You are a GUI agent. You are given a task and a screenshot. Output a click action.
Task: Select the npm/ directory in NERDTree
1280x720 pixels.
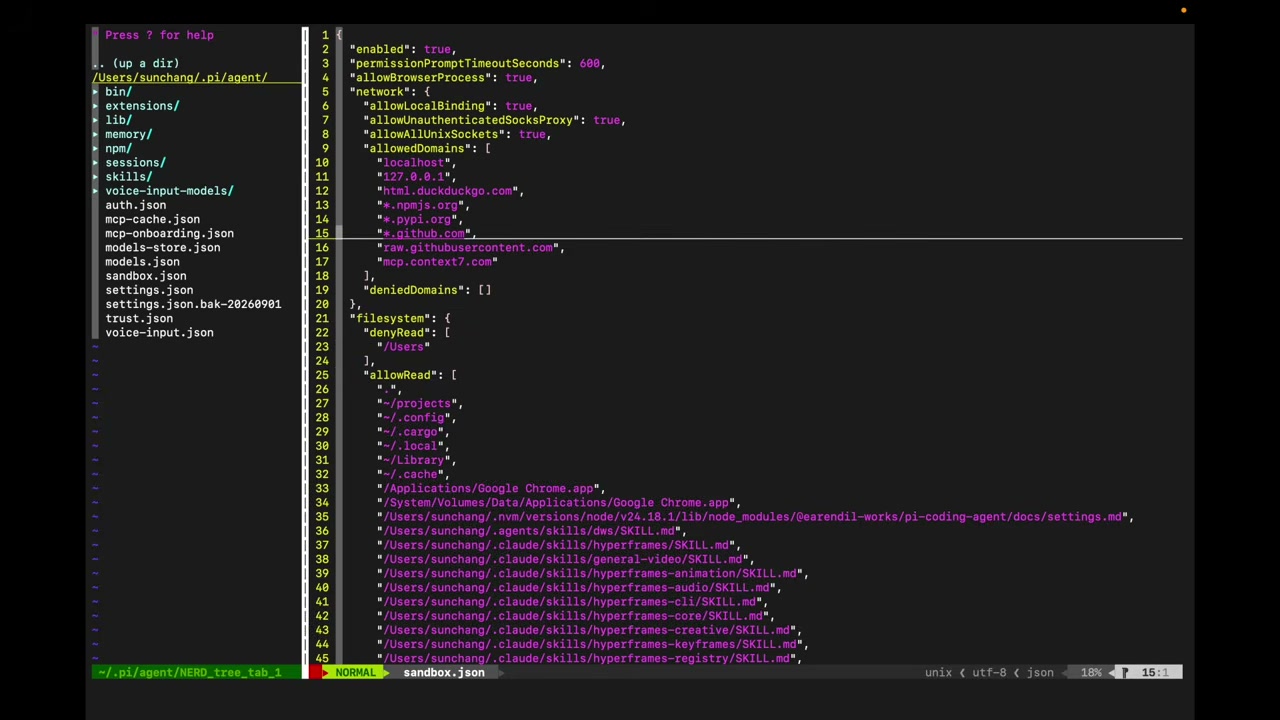coord(118,149)
